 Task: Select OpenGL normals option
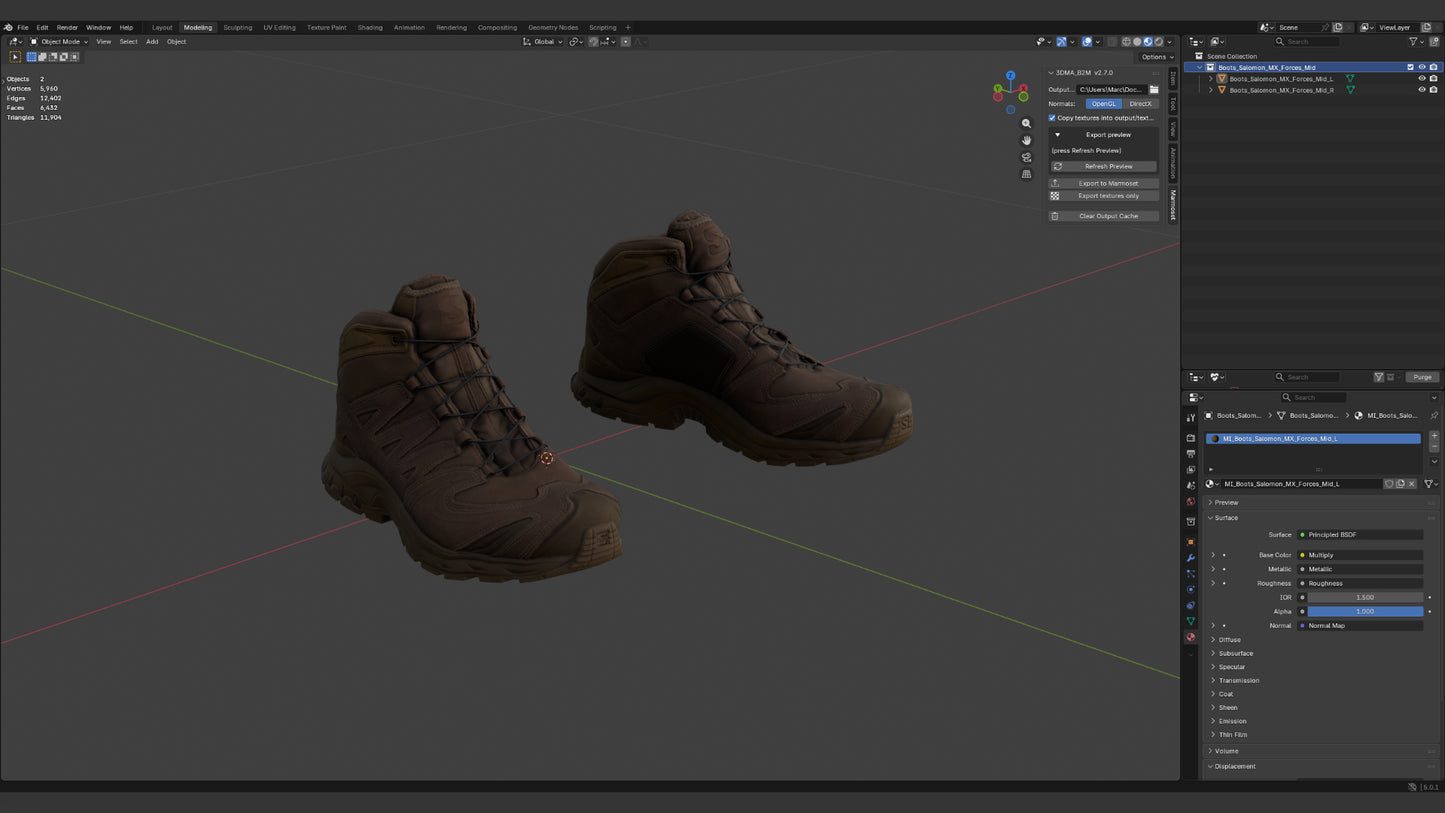pyautogui.click(x=1104, y=104)
